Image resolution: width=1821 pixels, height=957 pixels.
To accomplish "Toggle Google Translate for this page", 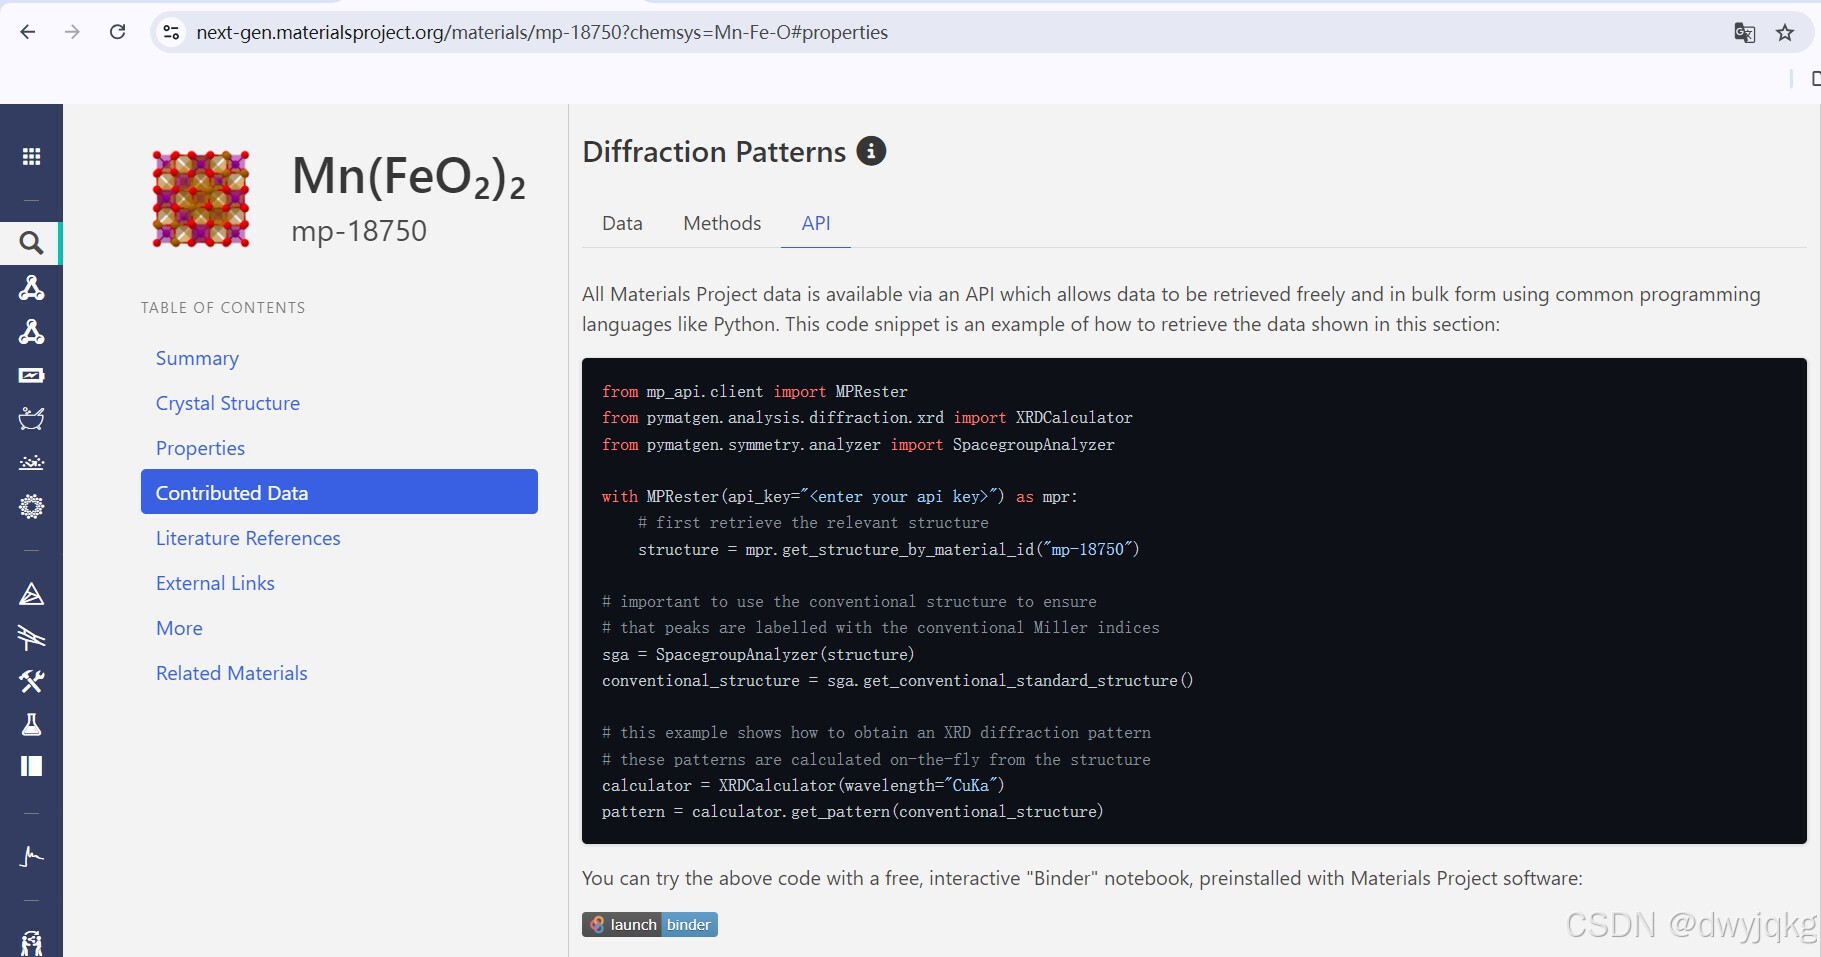I will tap(1745, 32).
